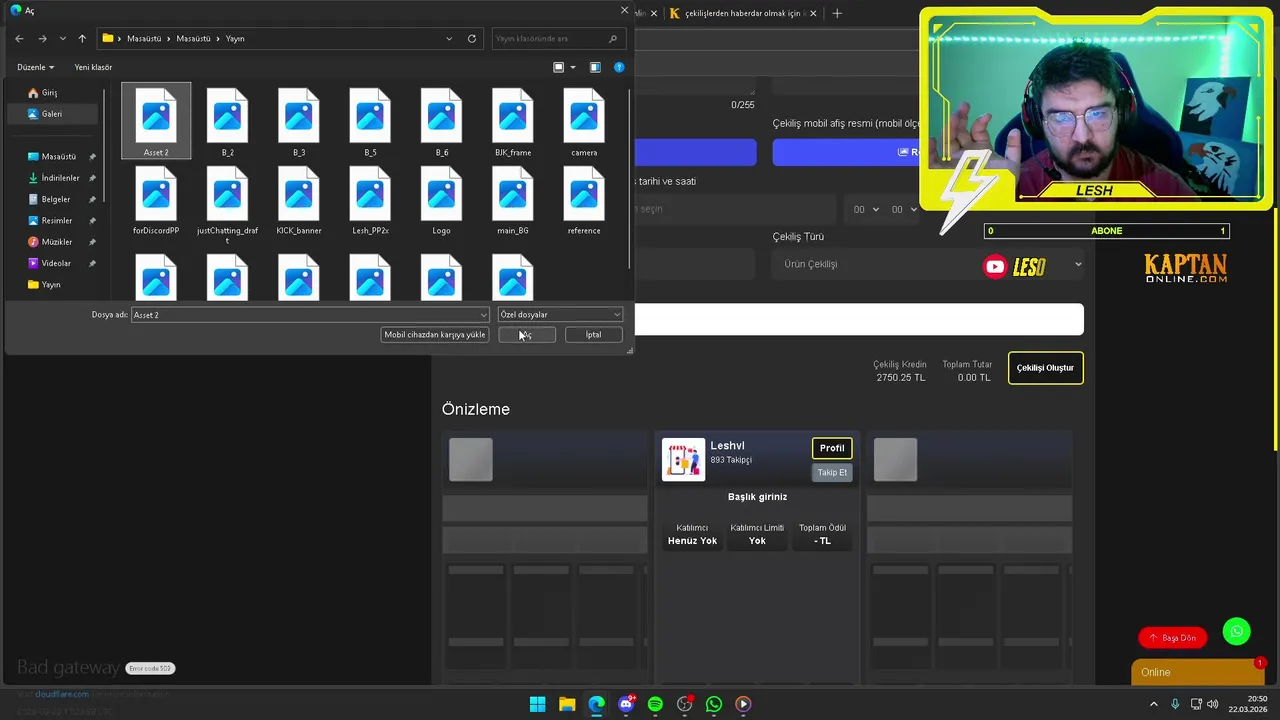Image resolution: width=1280 pixels, height=720 pixels.
Task: Select the camera image file
Action: click(x=584, y=121)
